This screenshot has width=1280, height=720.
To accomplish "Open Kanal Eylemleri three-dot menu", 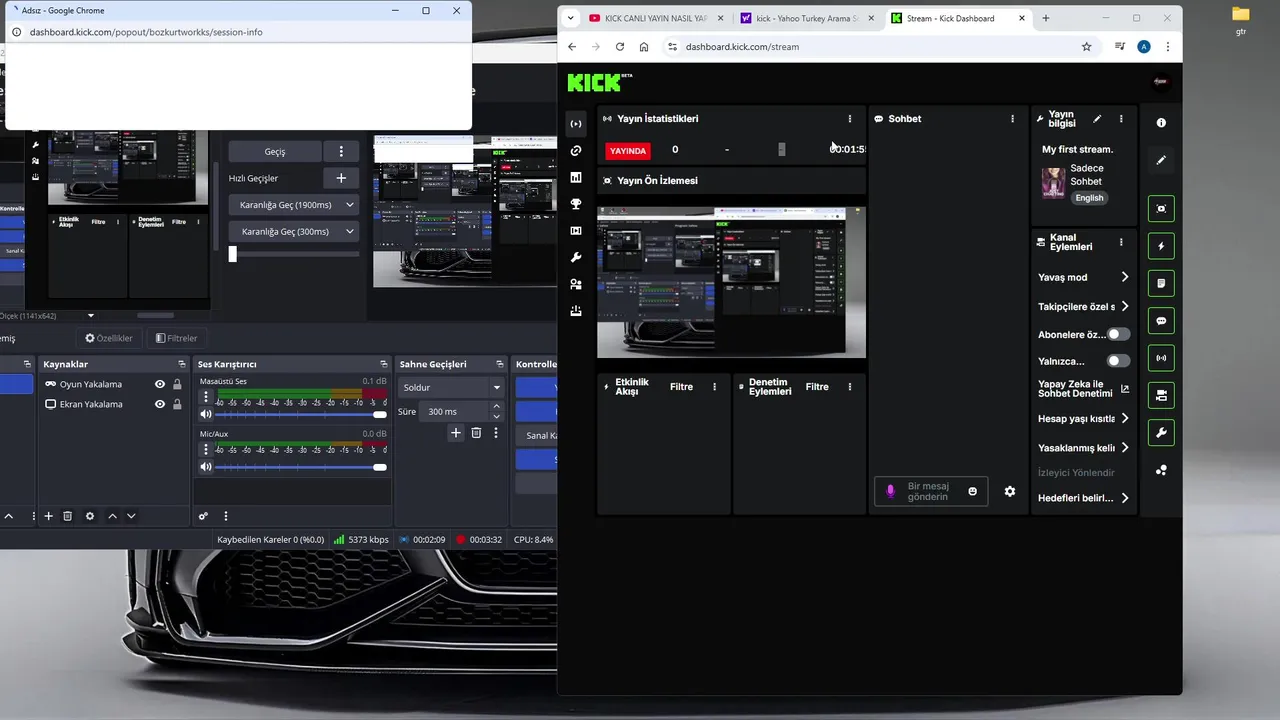I will pos(1121,242).
